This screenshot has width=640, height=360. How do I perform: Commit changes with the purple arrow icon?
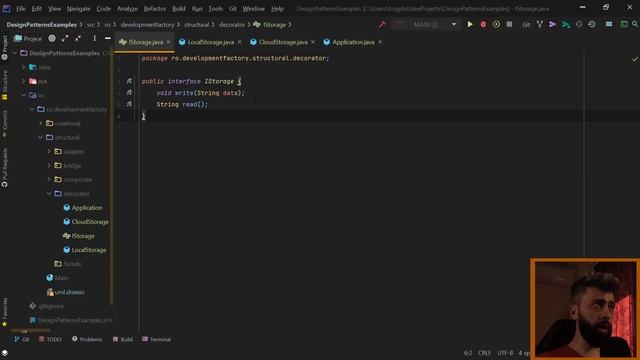tap(553, 24)
